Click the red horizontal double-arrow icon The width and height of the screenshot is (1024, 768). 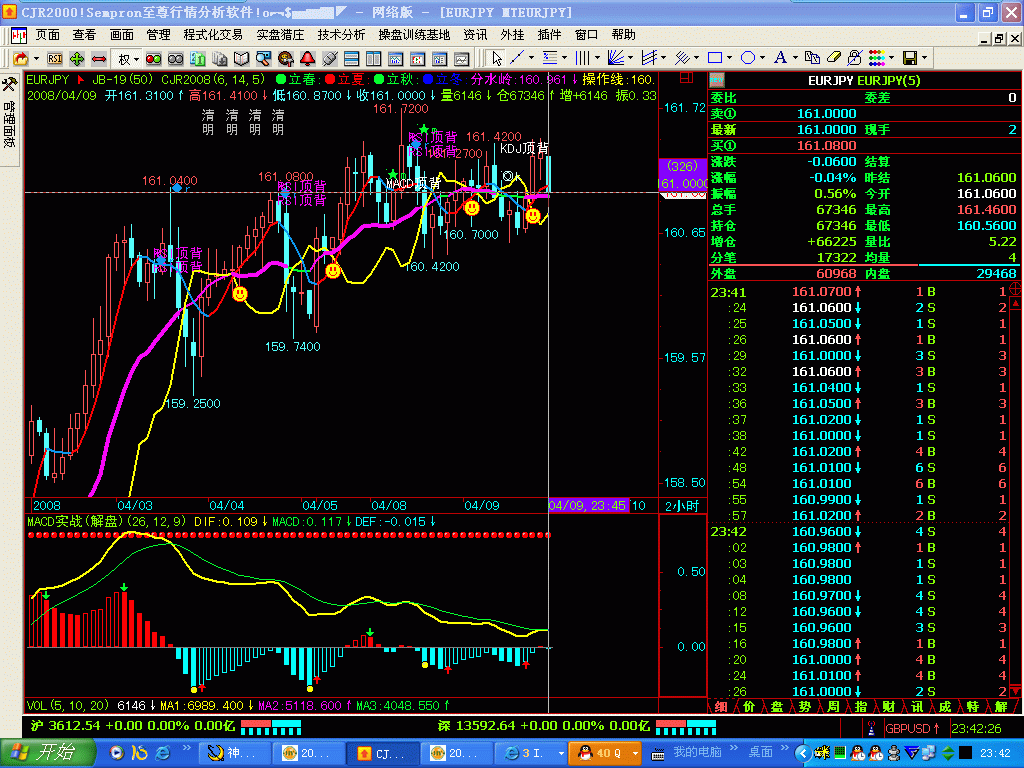tap(99, 59)
